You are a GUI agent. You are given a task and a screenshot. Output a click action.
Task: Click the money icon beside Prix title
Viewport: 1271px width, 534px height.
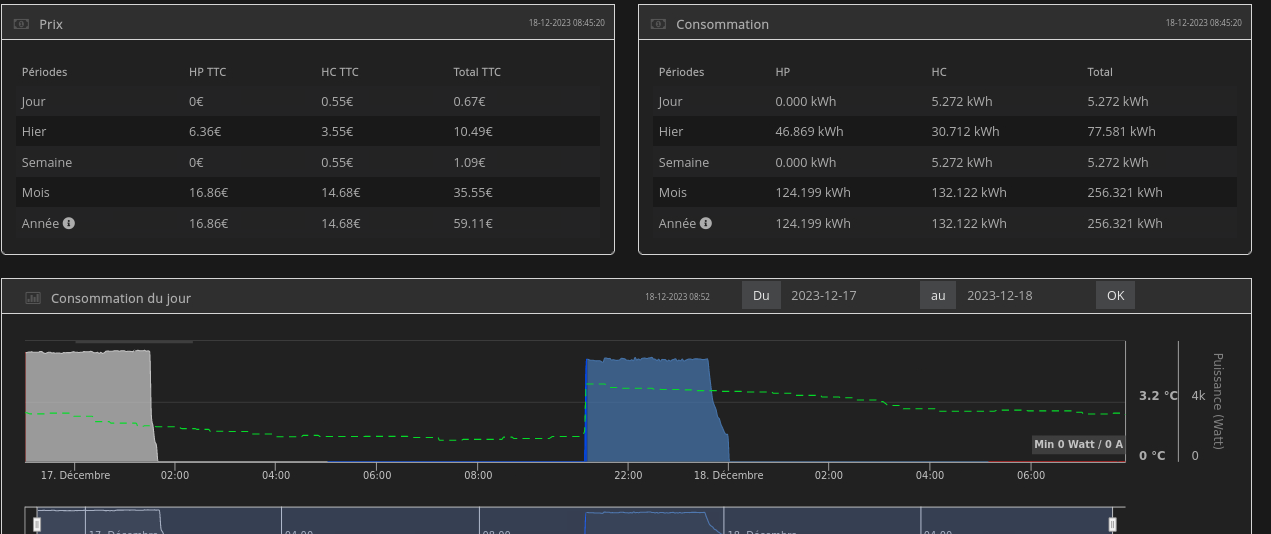21,24
